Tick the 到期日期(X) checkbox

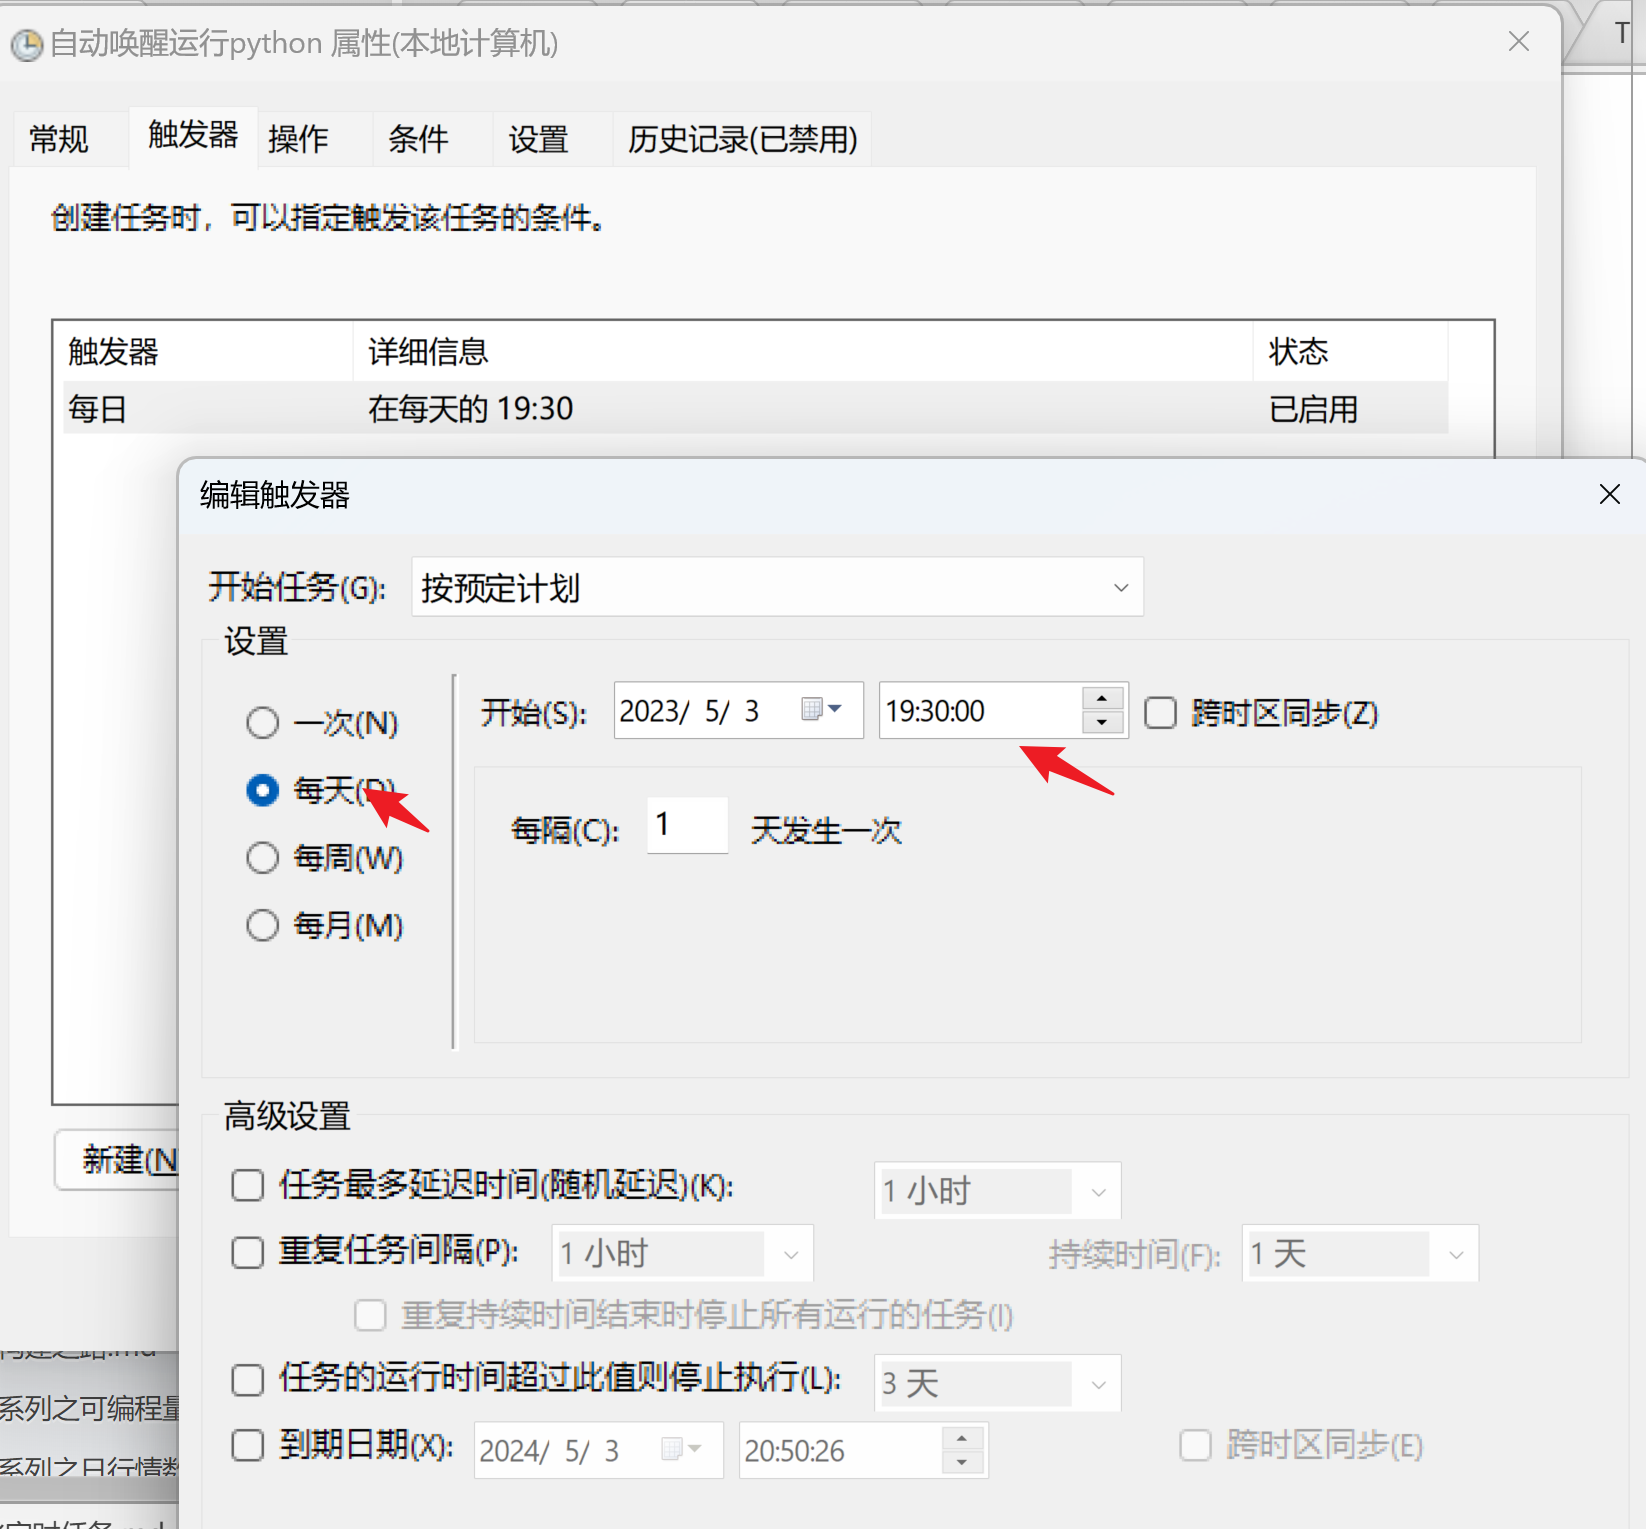pyautogui.click(x=248, y=1445)
